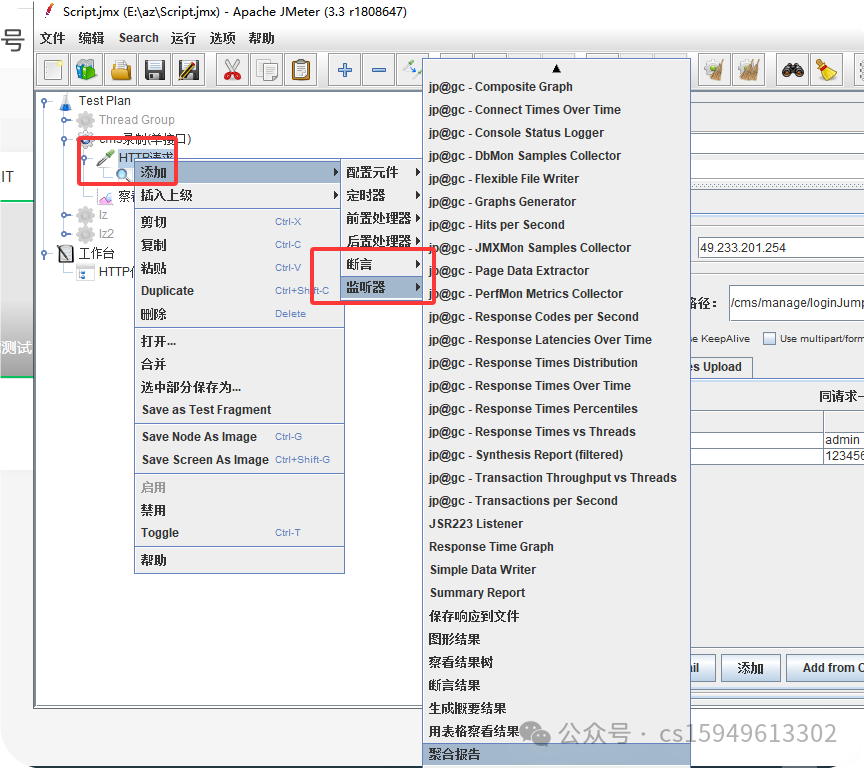Choose 禁用 from context menu

point(240,510)
